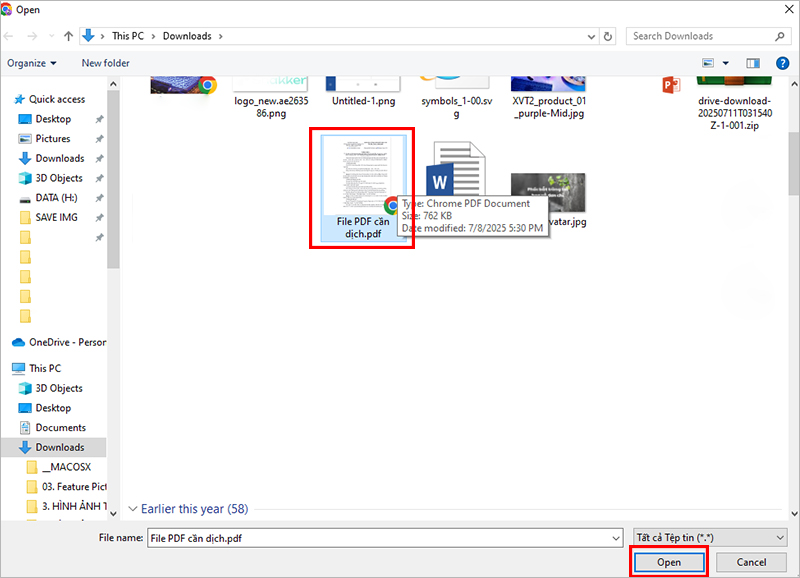
Task: Click pin icon next to Pictures
Action: [x=99, y=139]
